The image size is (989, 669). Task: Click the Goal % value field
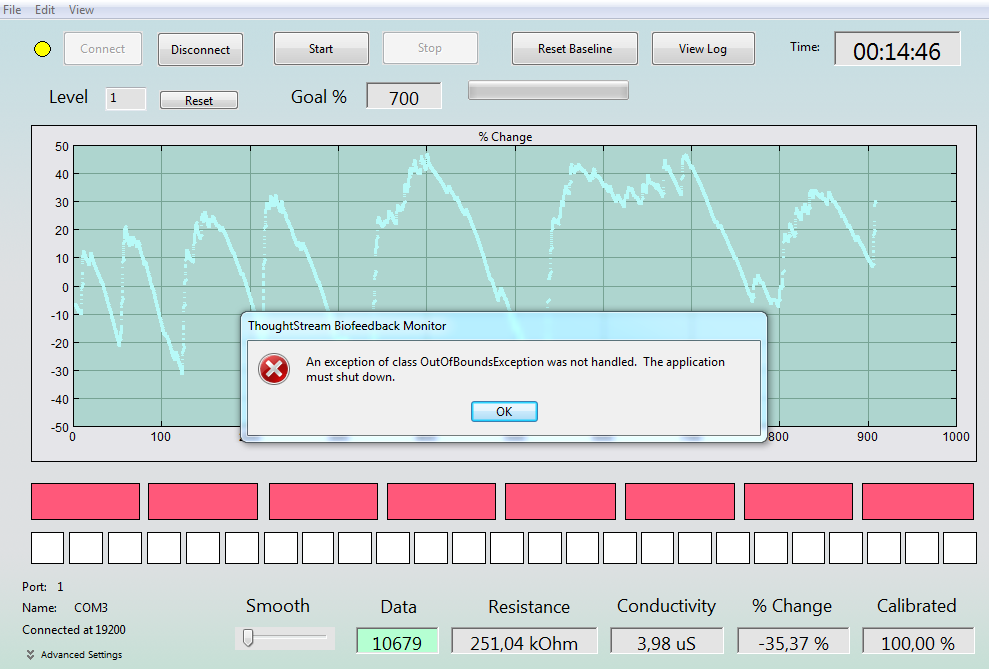point(404,97)
